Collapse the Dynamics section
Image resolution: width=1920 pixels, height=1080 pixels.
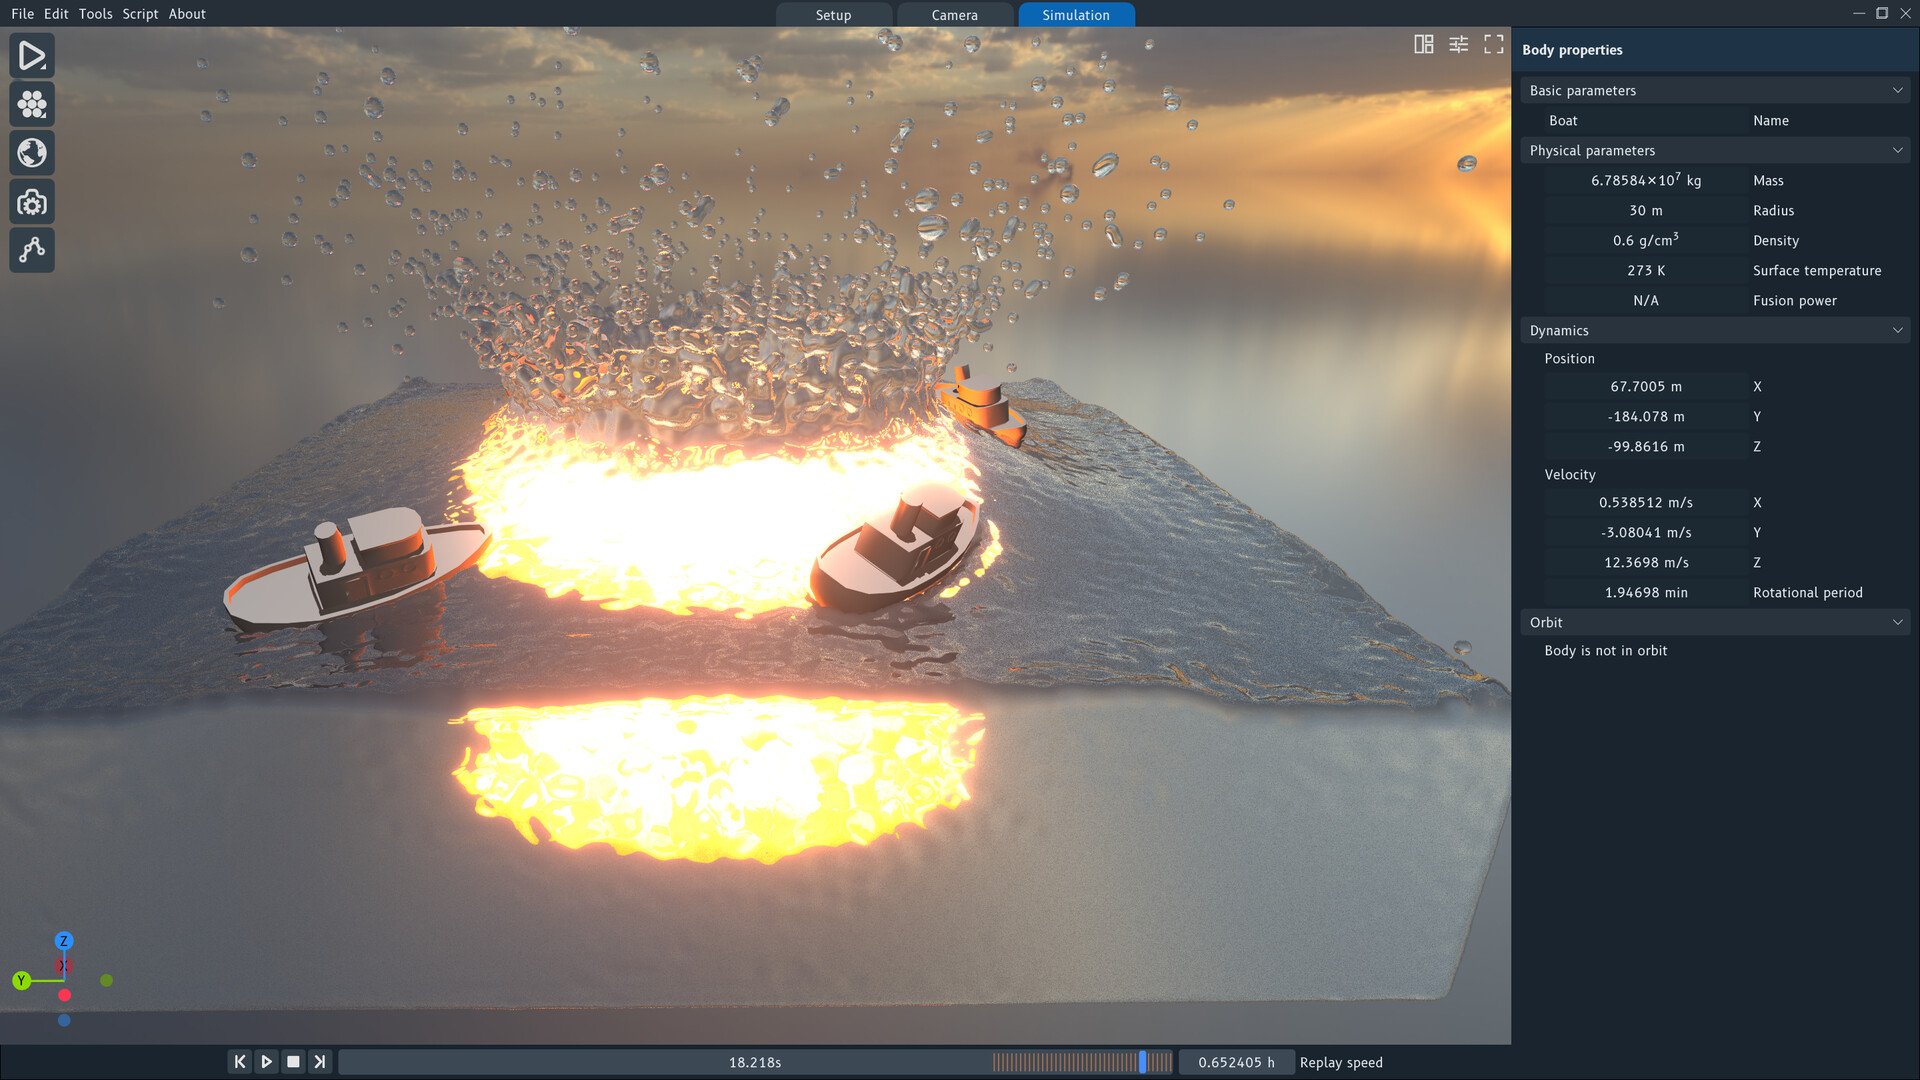[x=1897, y=330]
